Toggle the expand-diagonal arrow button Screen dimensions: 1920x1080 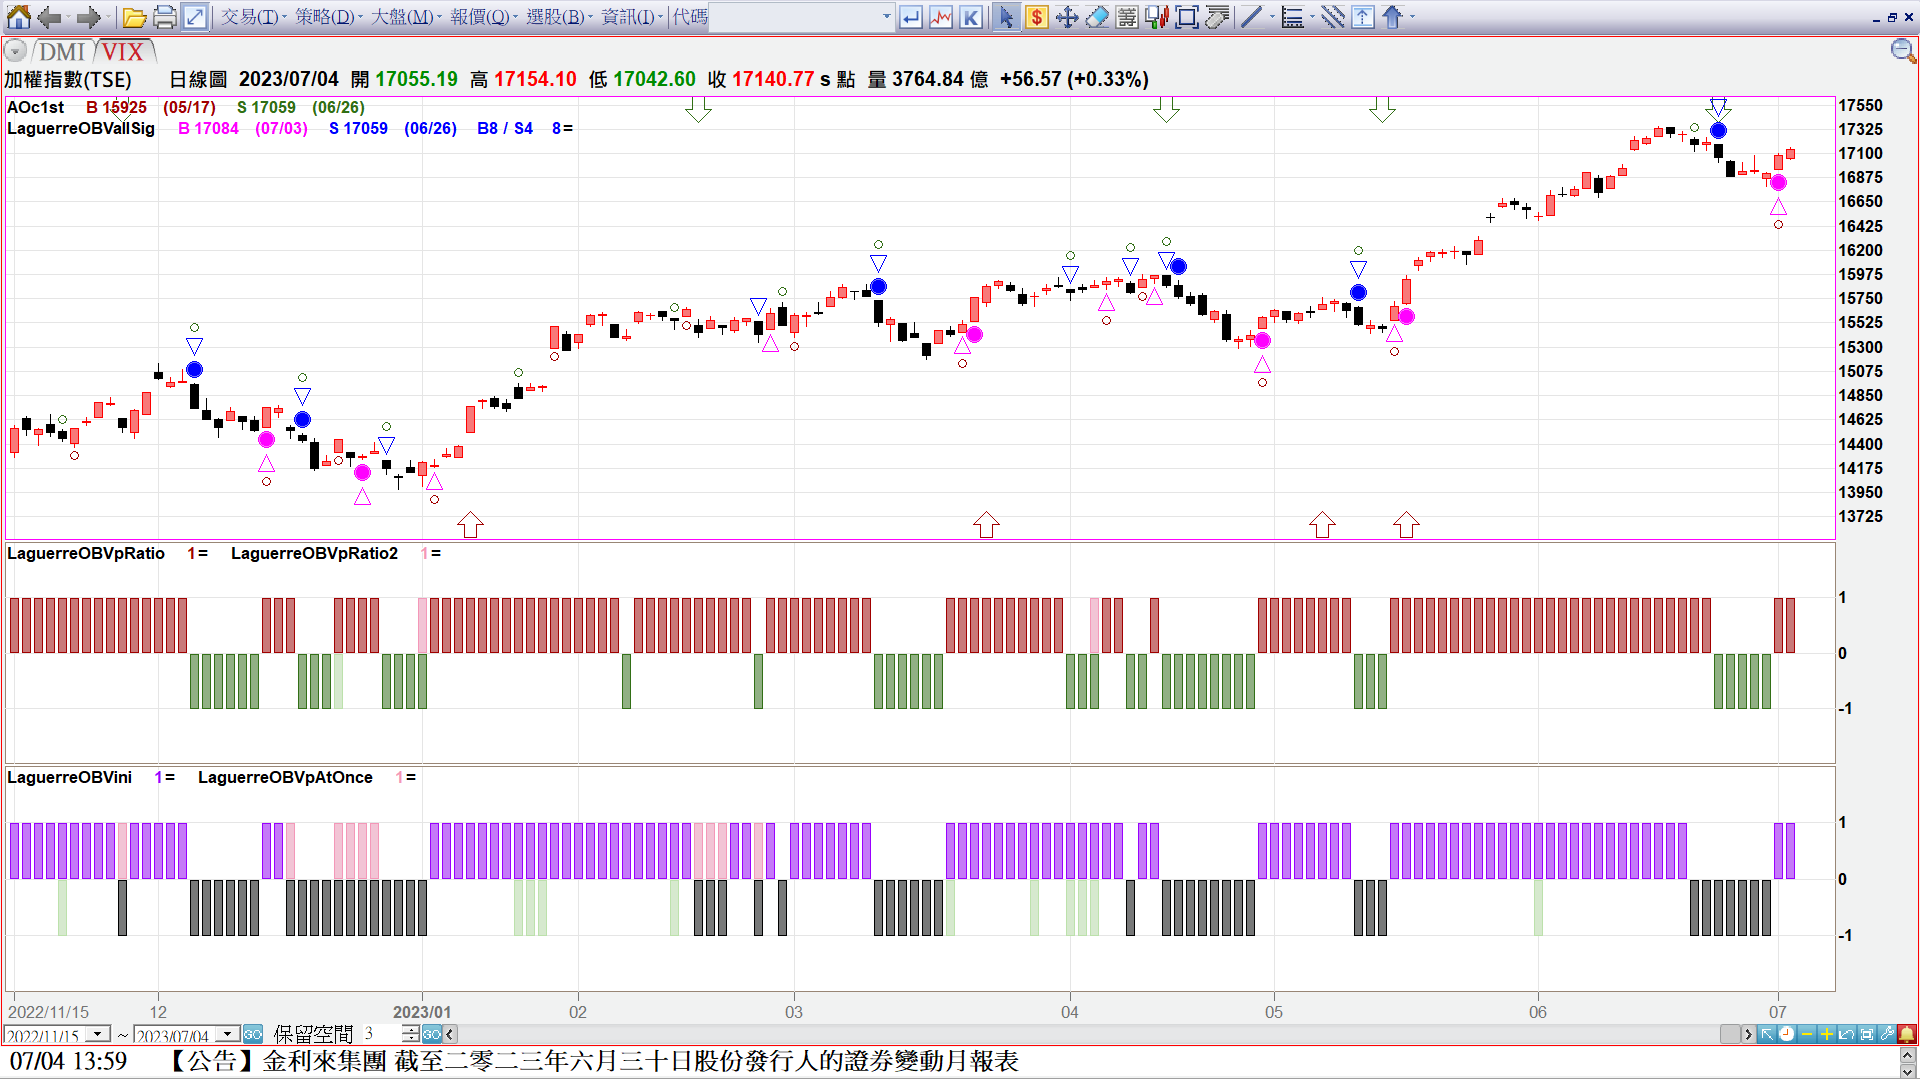(x=195, y=17)
